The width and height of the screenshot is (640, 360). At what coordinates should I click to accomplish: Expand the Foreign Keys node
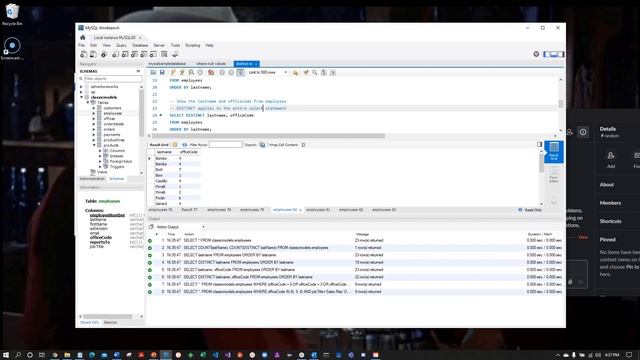tap(100, 161)
